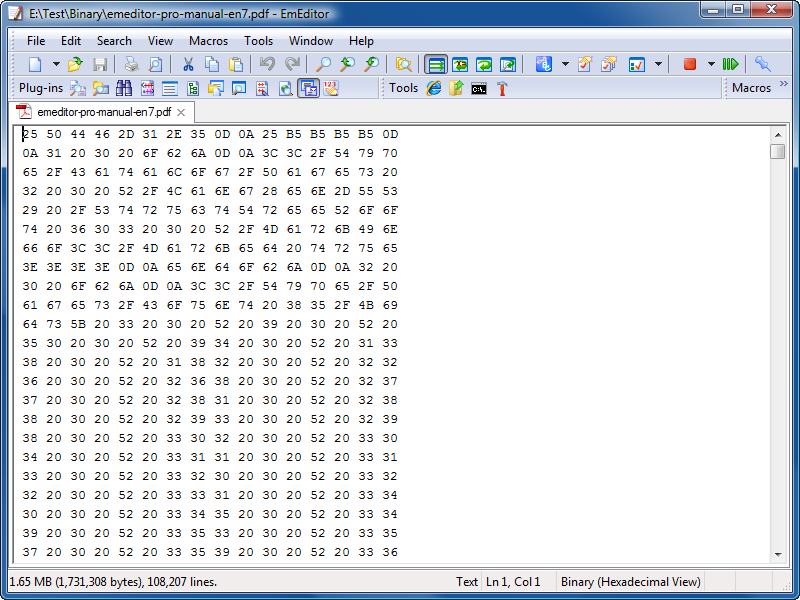
Task: Click the open documents plug-in icon
Action: coord(216,88)
